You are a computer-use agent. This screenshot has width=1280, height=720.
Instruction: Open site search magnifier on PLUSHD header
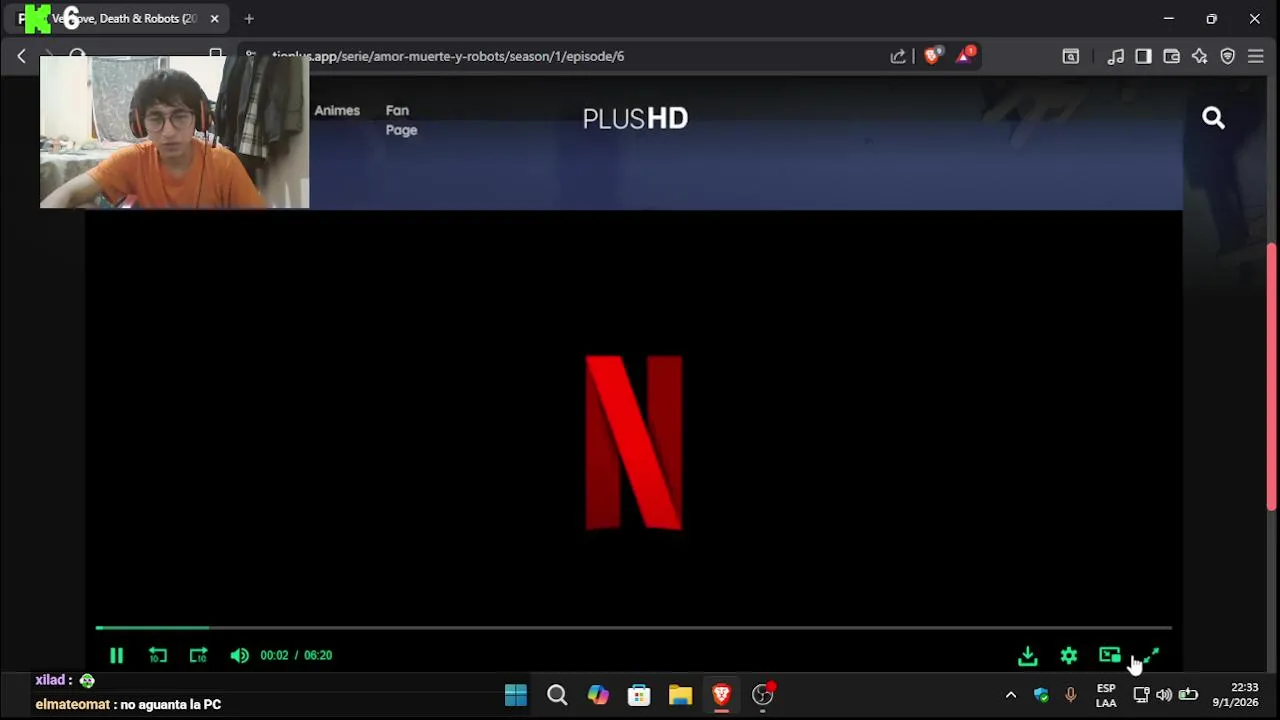[1213, 118]
